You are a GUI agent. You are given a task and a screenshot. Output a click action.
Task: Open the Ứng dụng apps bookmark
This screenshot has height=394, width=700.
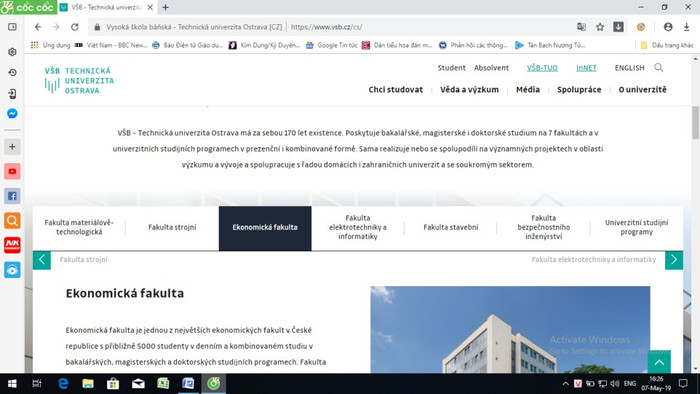click(x=51, y=45)
